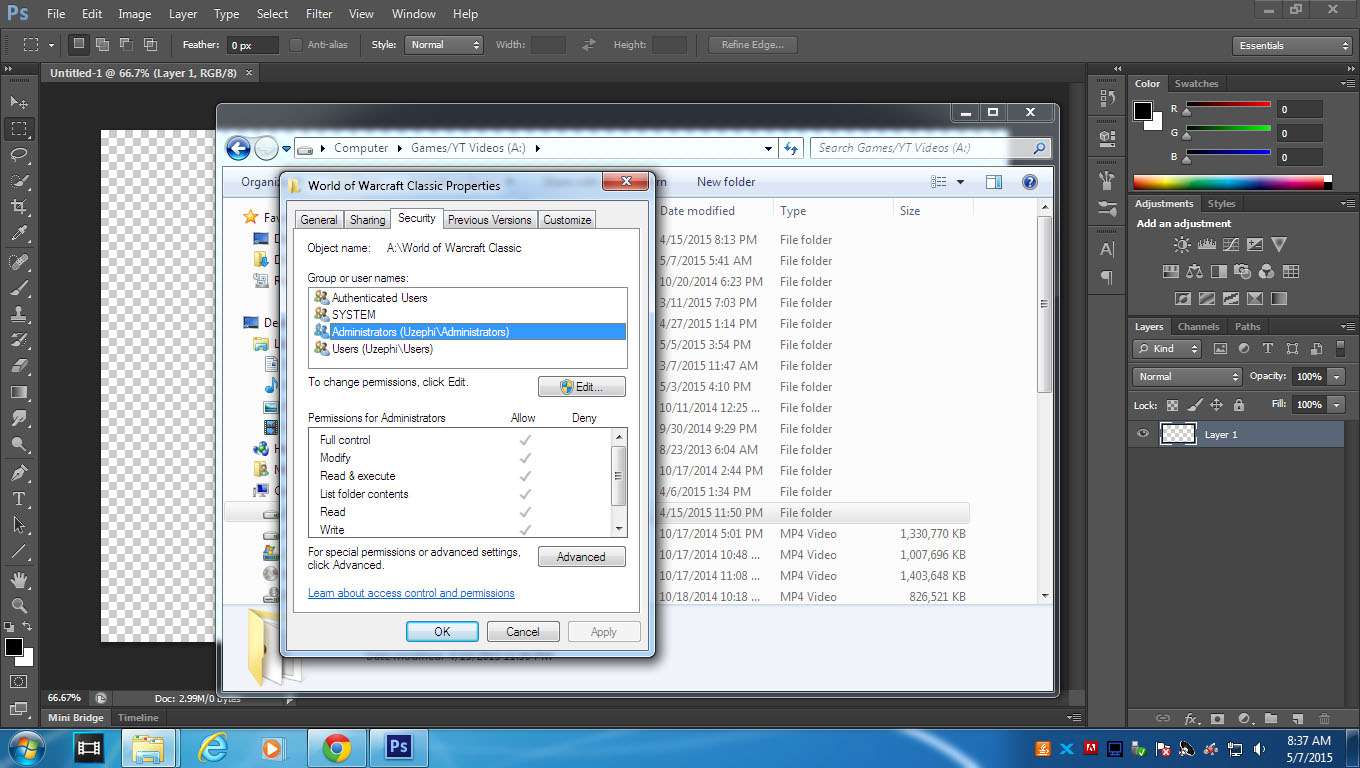
Task: Open Google Chrome from the taskbar
Action: coord(336,747)
